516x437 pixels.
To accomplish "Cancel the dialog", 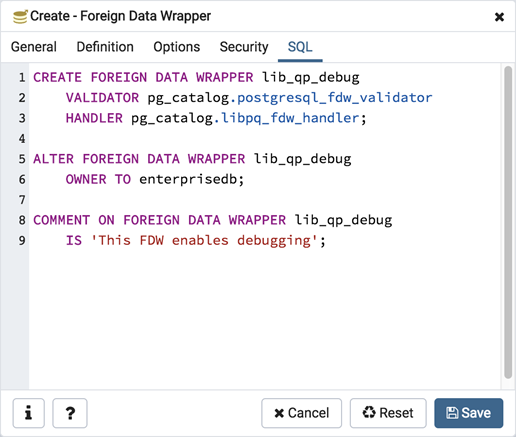I will [302, 413].
